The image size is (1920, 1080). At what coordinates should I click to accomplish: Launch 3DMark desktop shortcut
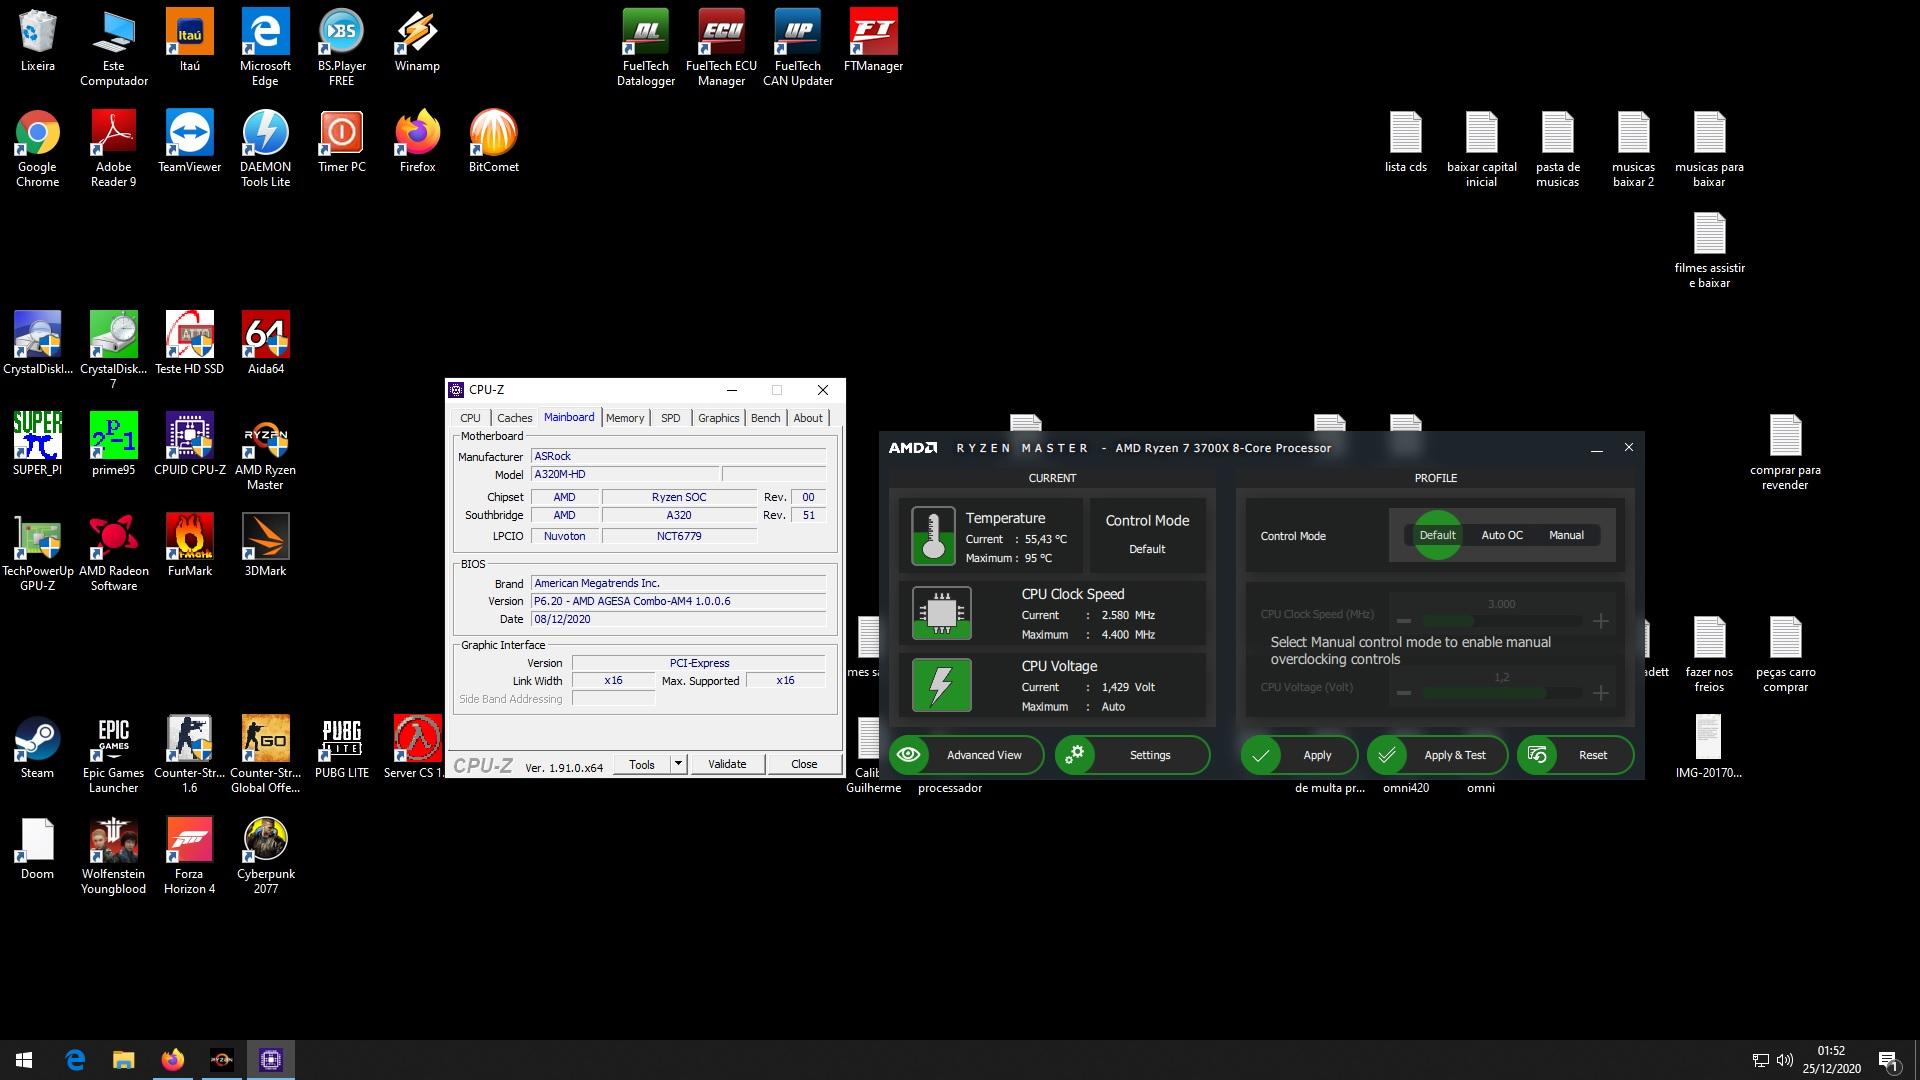(x=265, y=545)
